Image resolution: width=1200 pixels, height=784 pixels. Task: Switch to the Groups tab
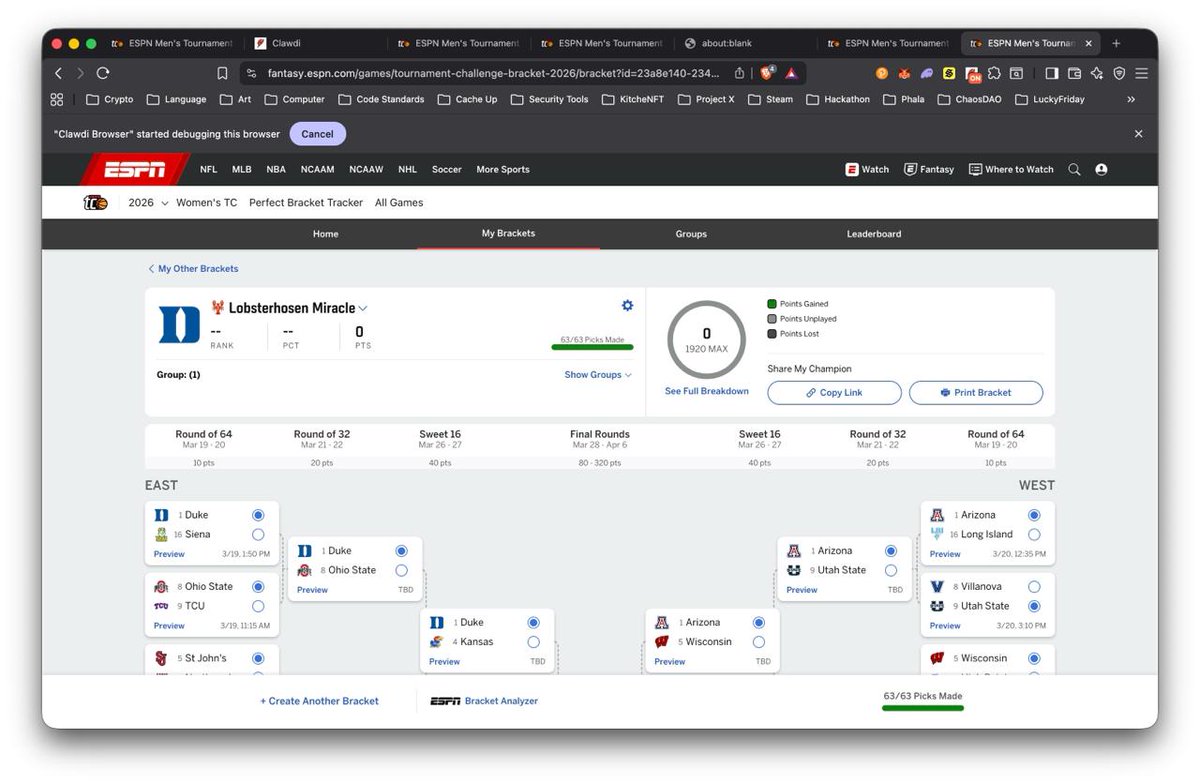pos(691,234)
